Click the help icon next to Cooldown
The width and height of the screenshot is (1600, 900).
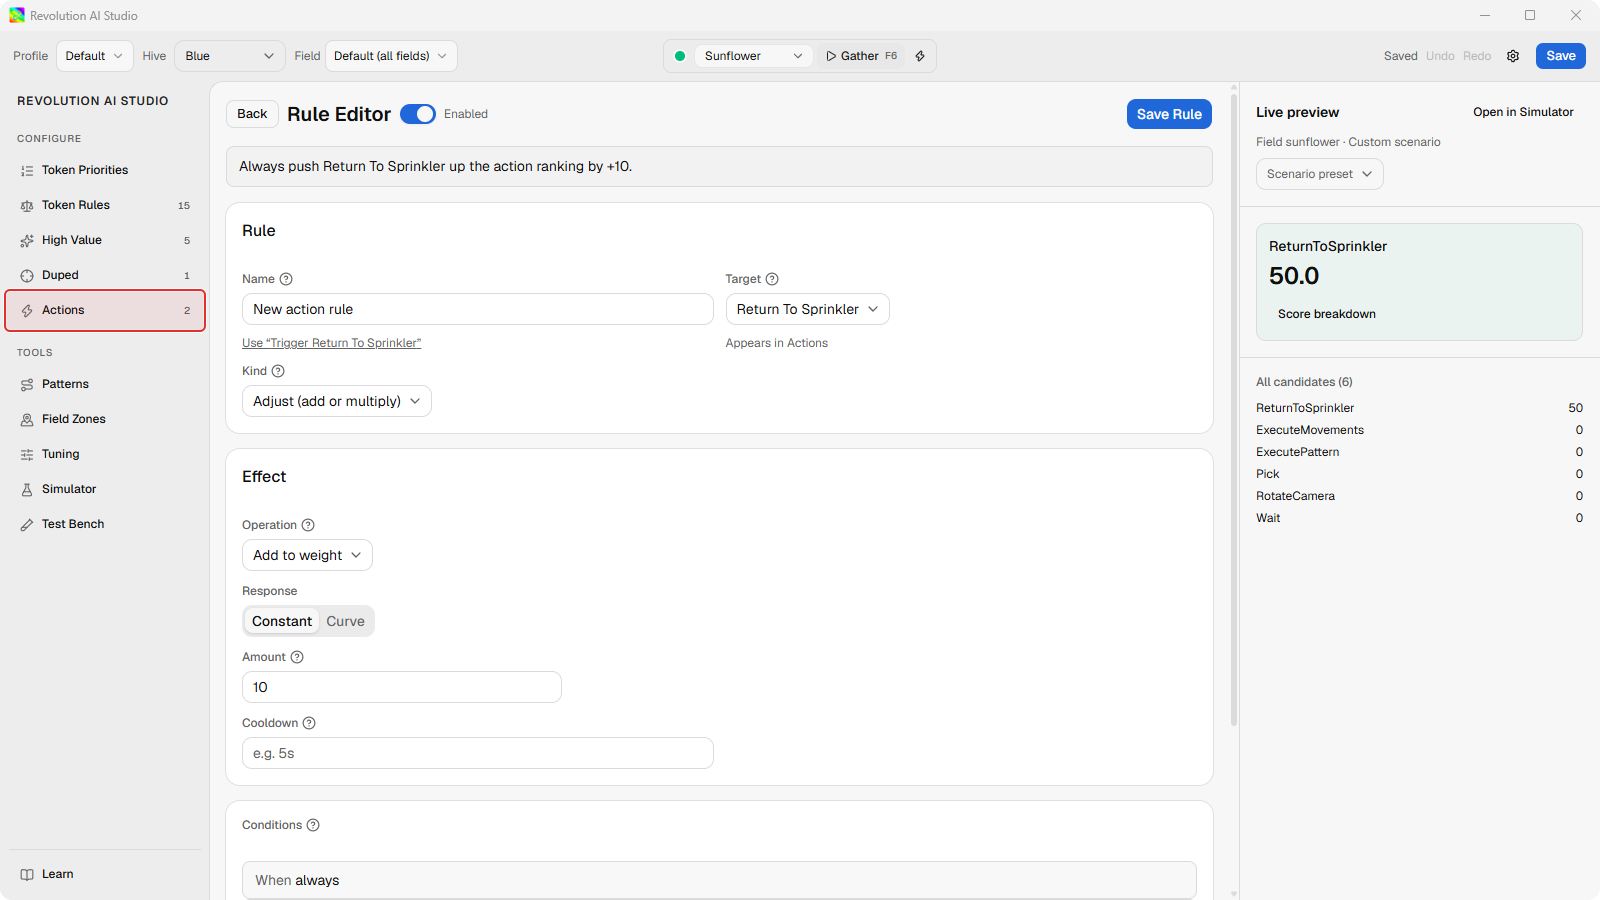click(x=309, y=723)
